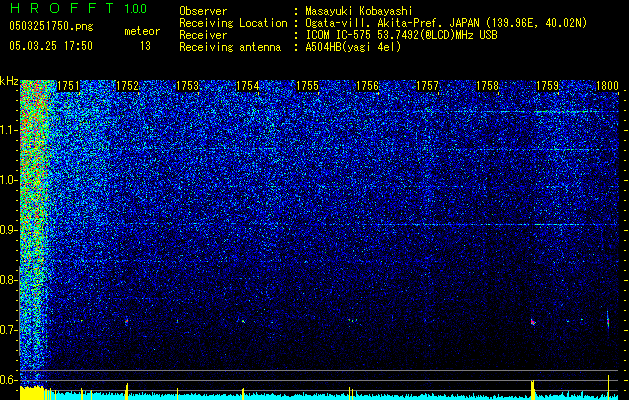Click the 0.6 kHz axis label
Image resolution: width=629 pixels, height=400 pixels.
tap(8, 380)
